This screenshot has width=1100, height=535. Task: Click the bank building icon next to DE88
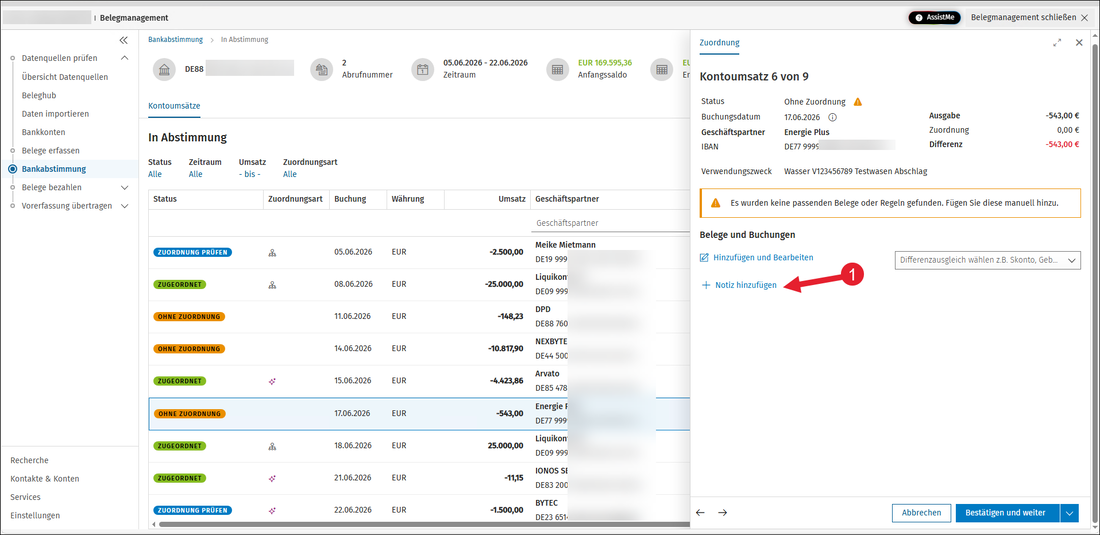164,70
